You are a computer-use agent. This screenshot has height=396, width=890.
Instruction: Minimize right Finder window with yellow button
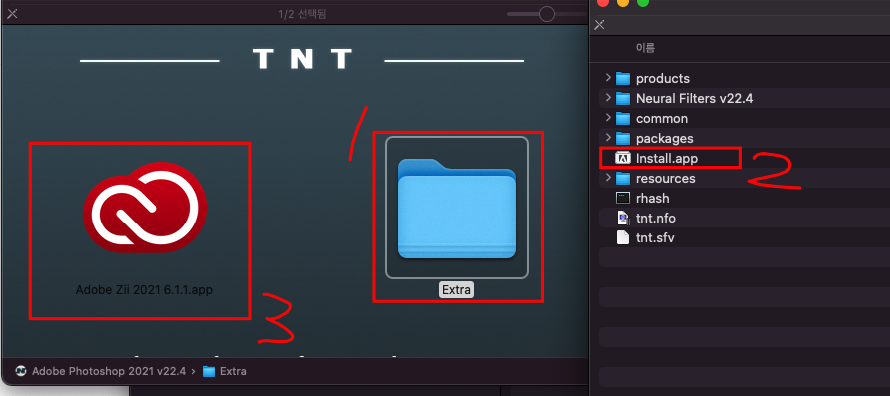click(623, 2)
